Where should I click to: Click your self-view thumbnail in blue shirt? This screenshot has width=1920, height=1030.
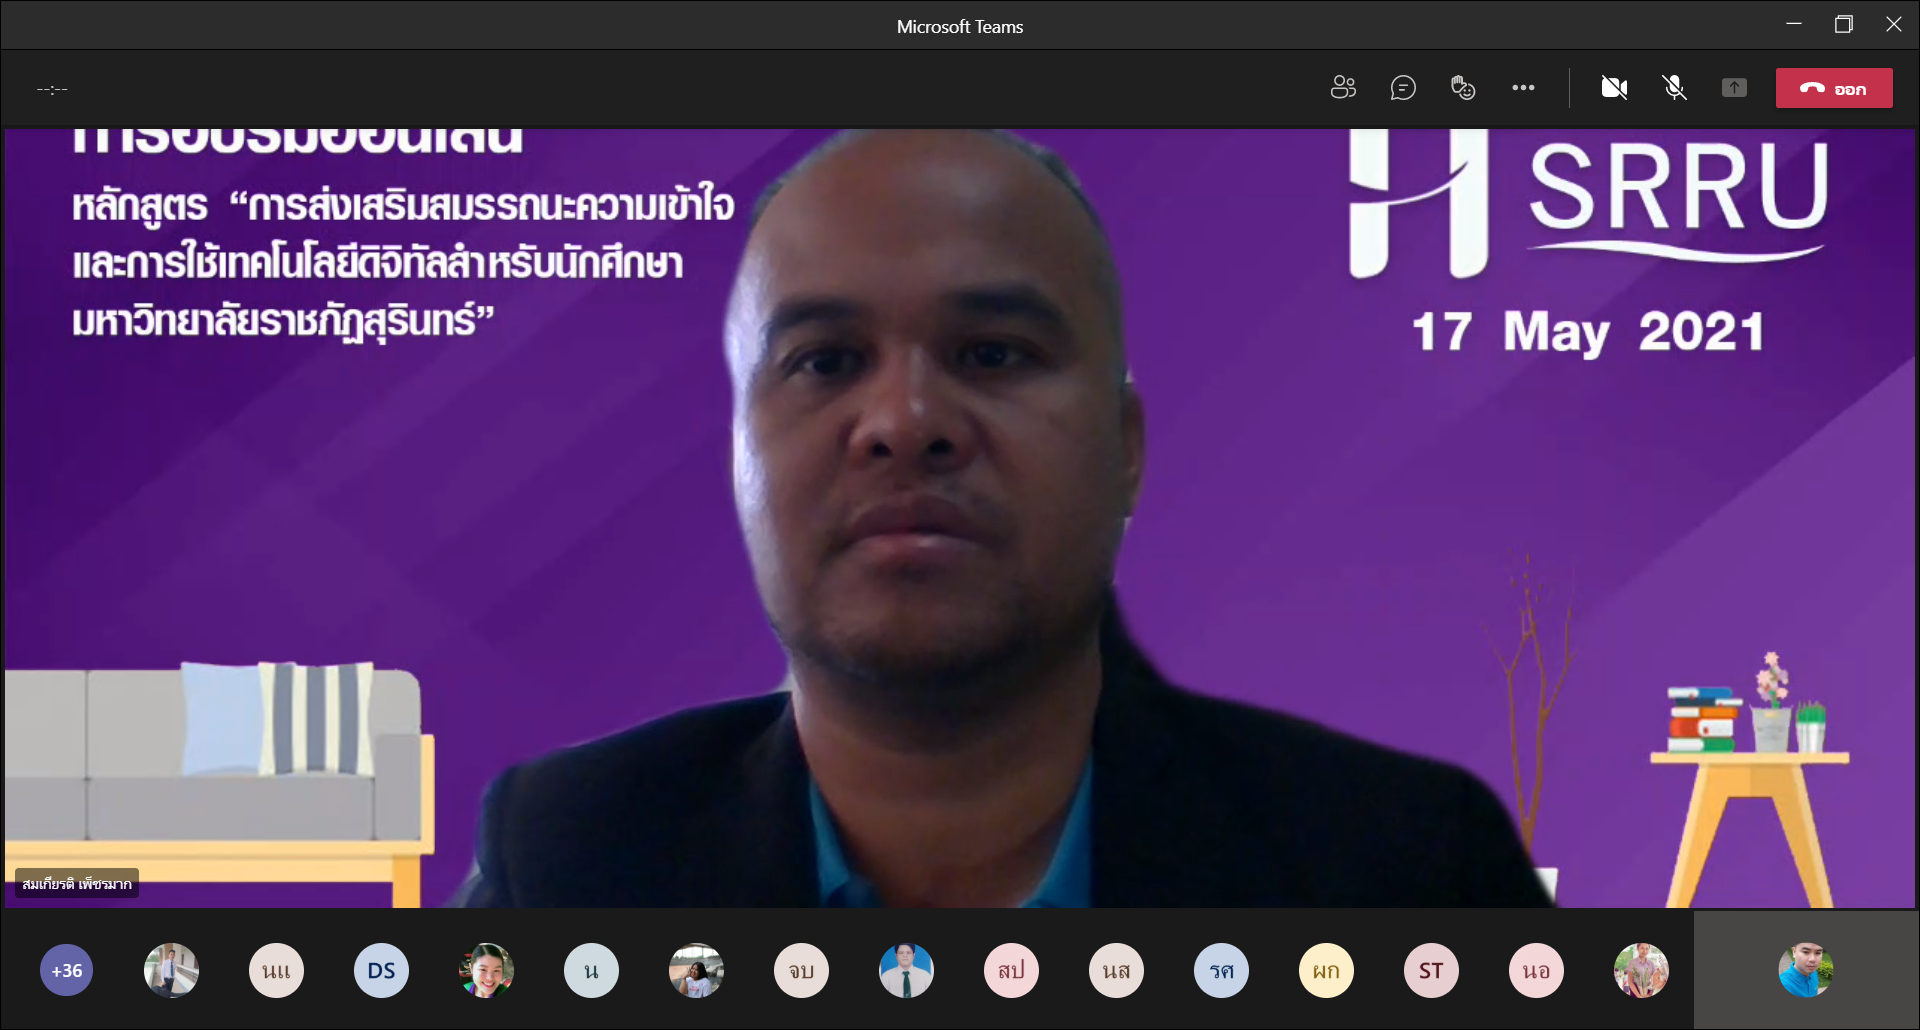click(x=1805, y=970)
